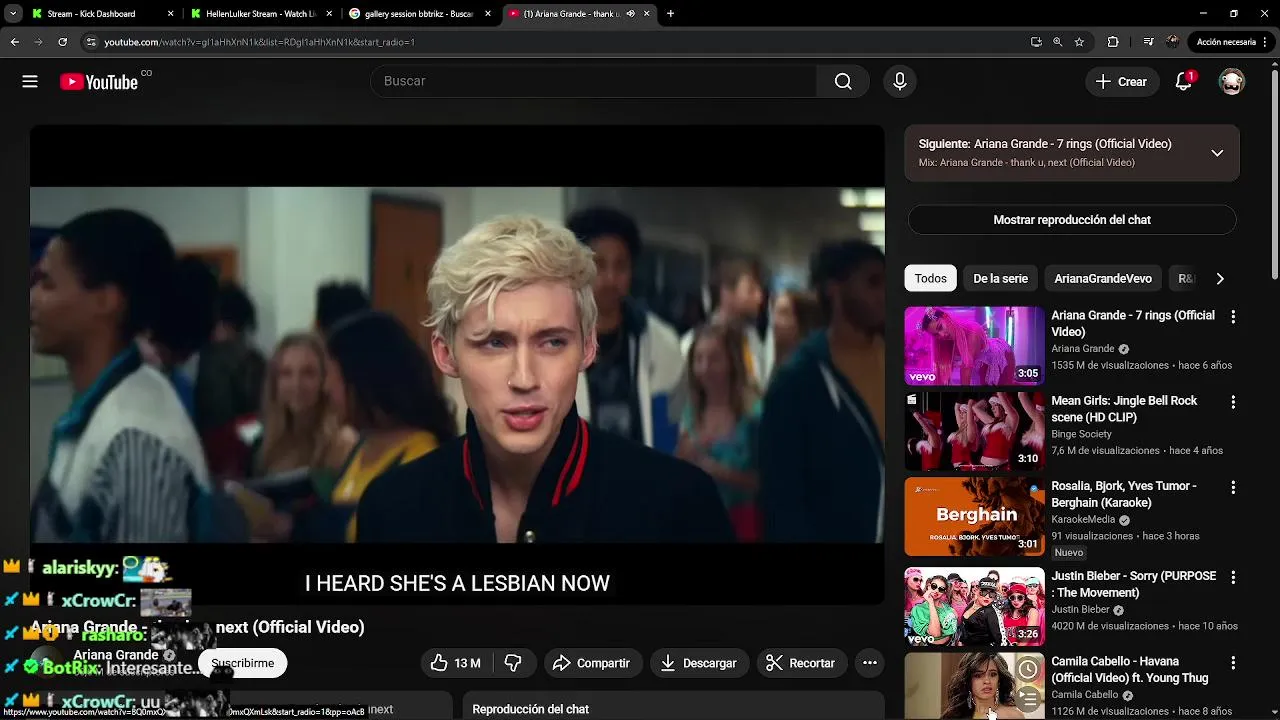Open a new browser tab
Screen dimensions: 1280x720
pos(670,14)
